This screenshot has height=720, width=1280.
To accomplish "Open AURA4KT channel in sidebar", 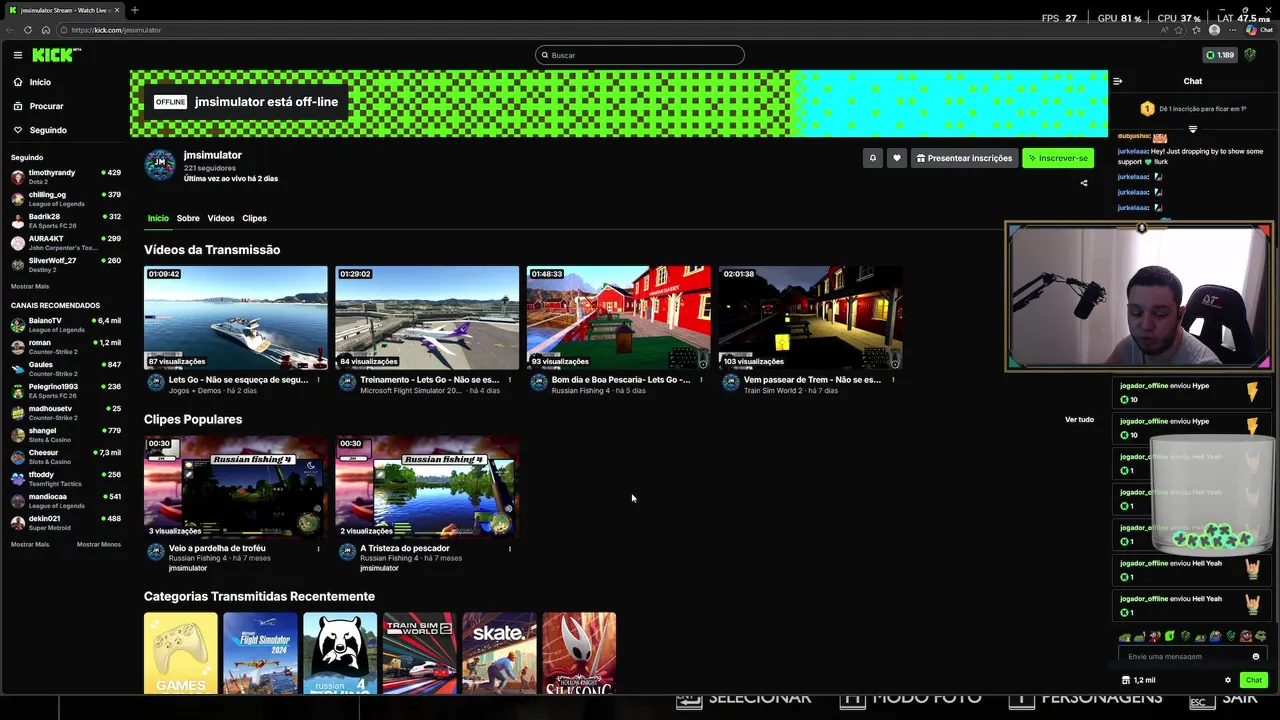I will [x=66, y=243].
